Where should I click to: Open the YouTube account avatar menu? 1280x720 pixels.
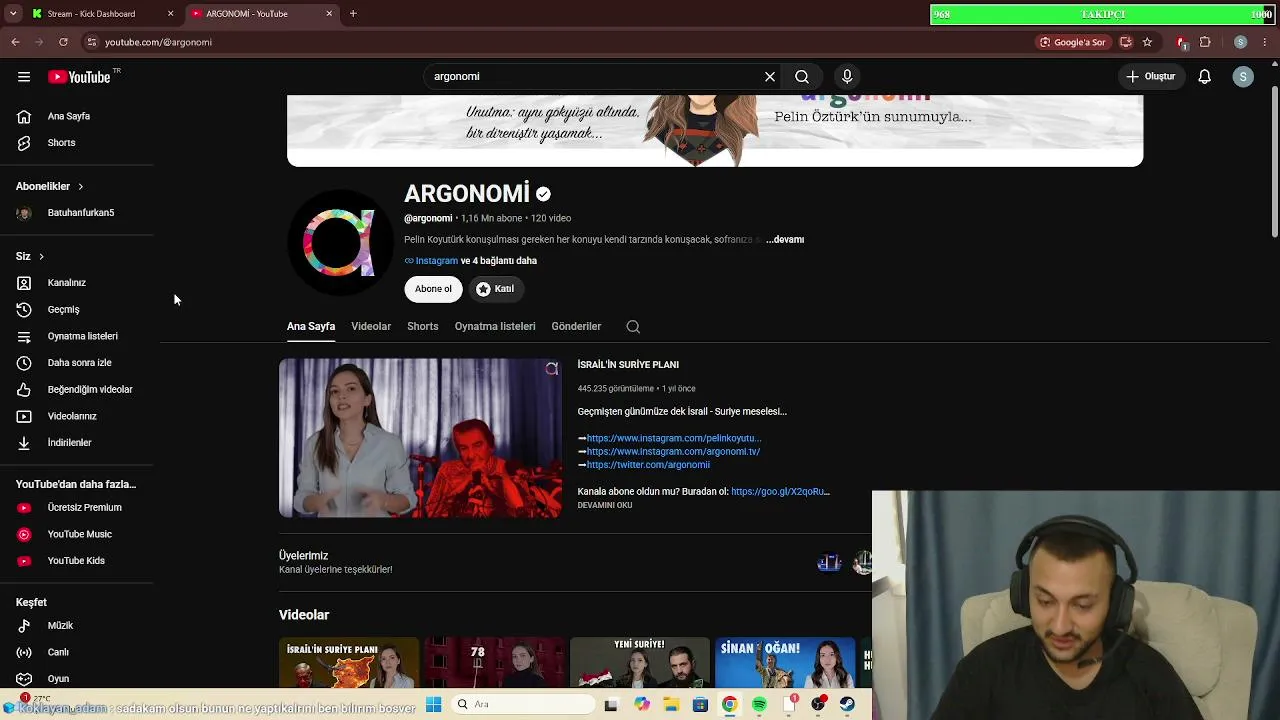tap(1243, 77)
